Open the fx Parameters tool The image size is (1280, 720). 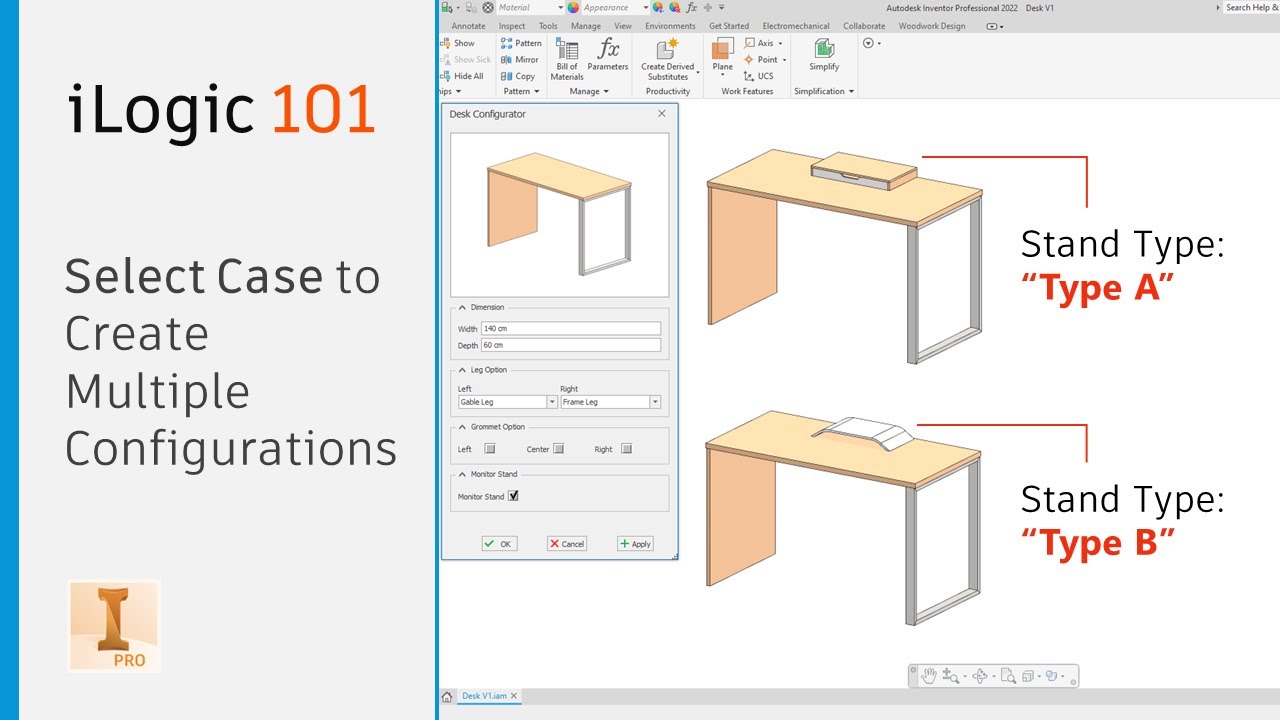tap(608, 56)
